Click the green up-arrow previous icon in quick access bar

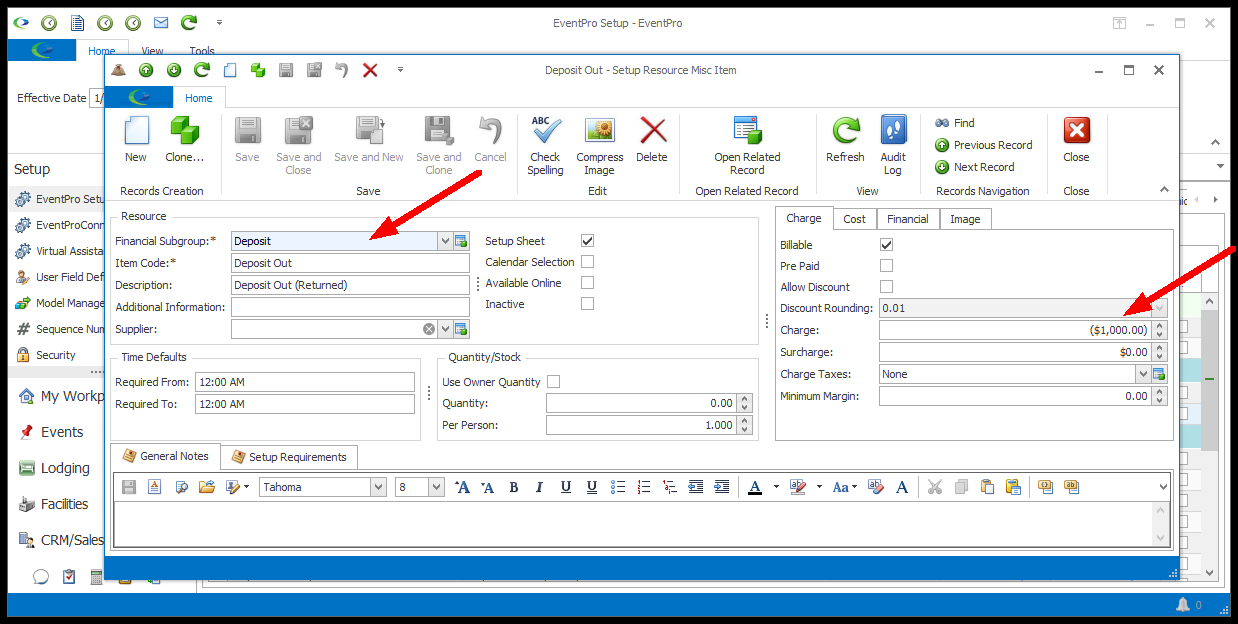[146, 70]
